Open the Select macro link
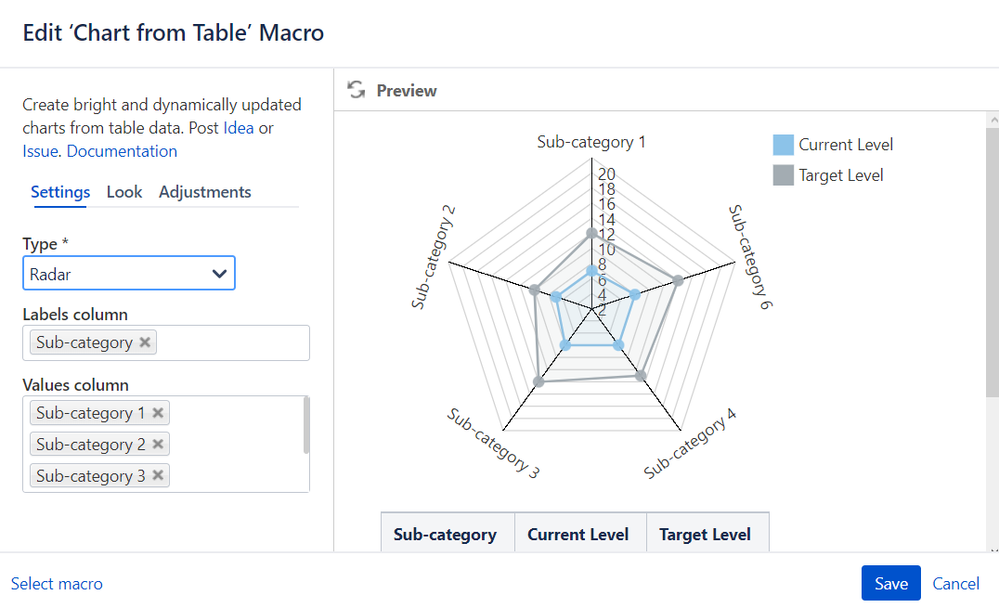Screen dimensions: 999x606 (56, 583)
